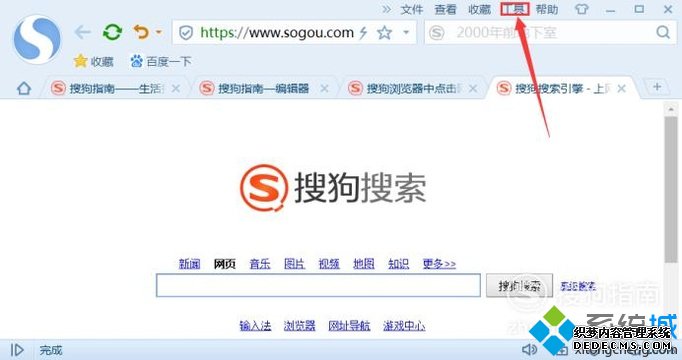
Task: Open the 查看 menu
Action: pos(445,9)
